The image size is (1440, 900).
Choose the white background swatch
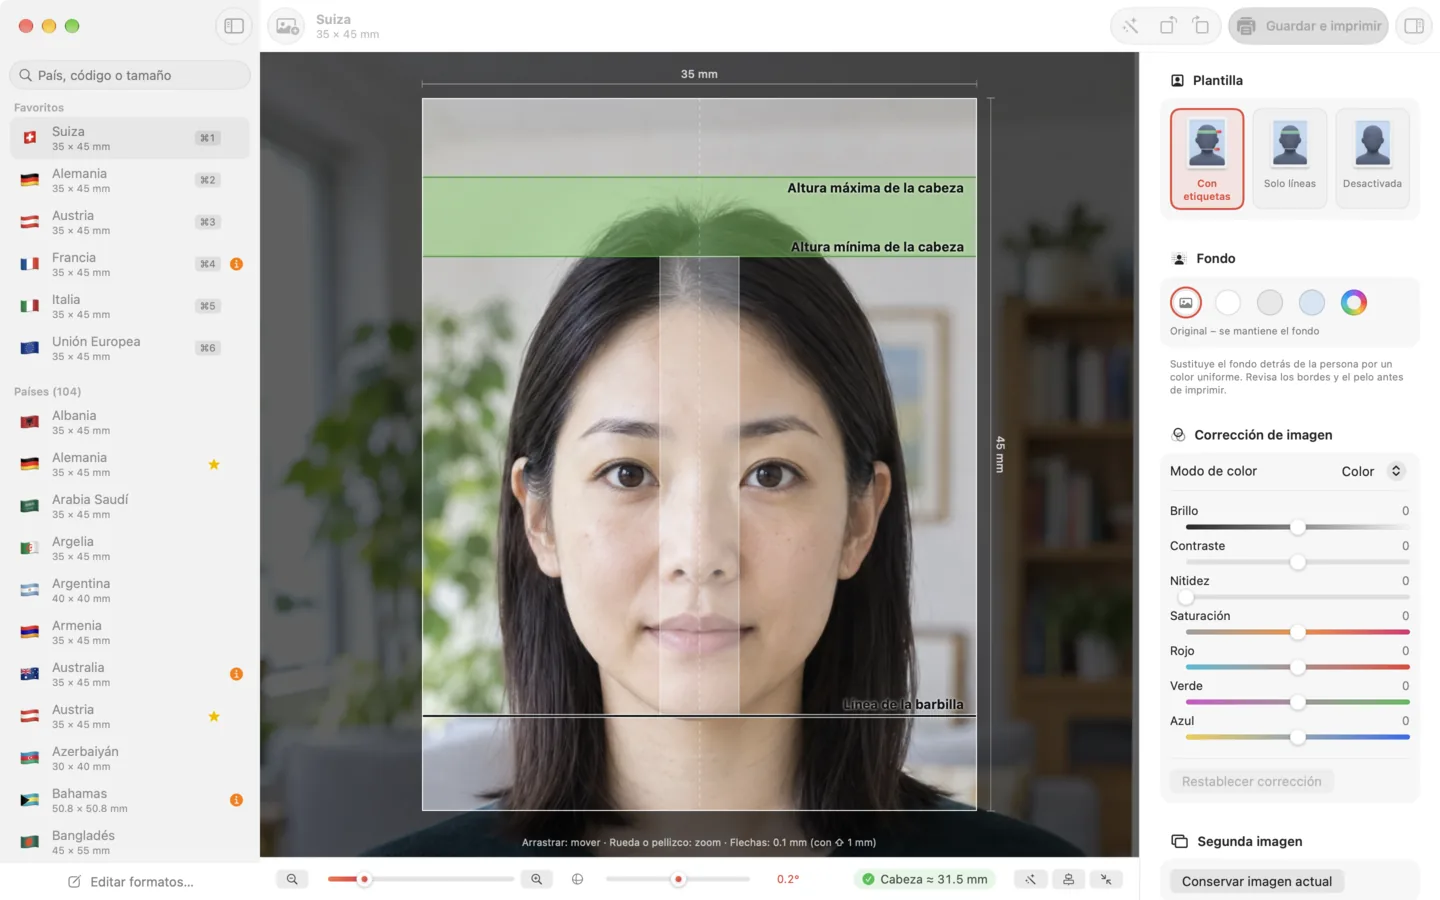pyautogui.click(x=1227, y=302)
